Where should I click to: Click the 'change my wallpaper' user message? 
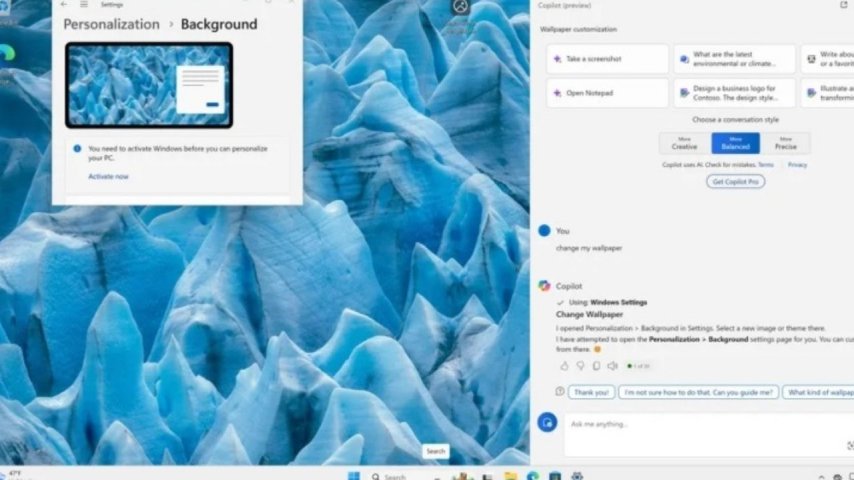click(589, 248)
